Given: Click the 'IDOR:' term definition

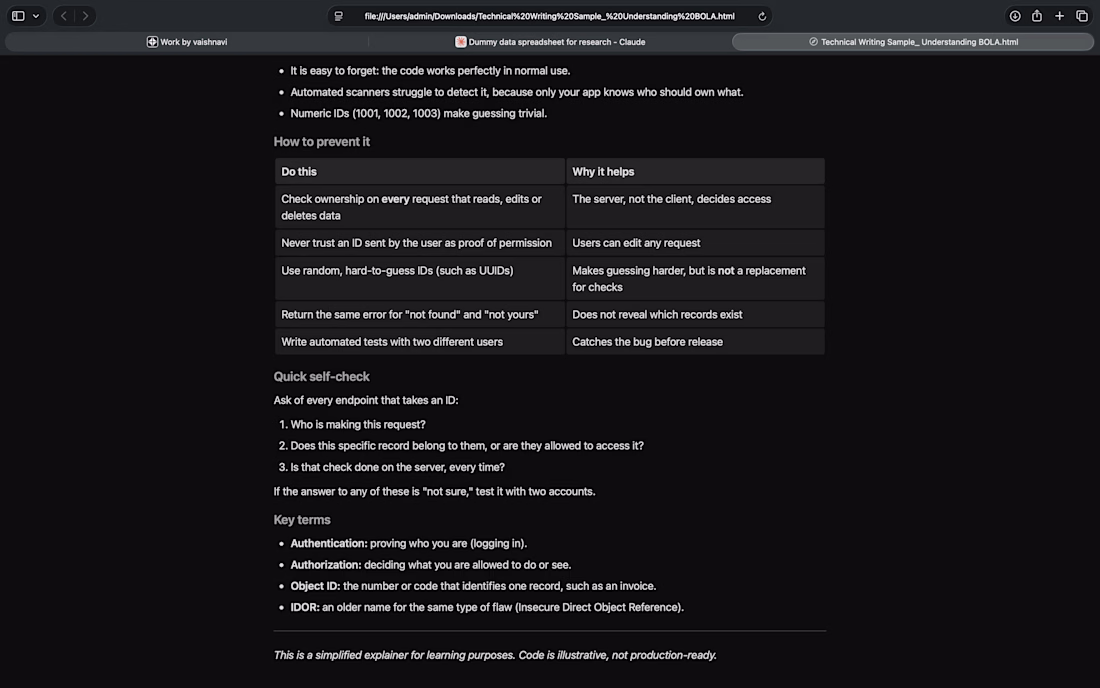Looking at the screenshot, I should coord(487,607).
